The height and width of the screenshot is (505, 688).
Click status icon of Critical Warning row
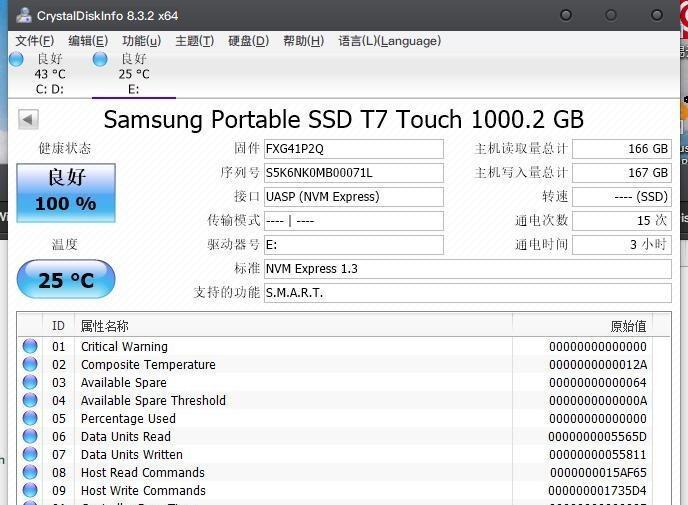point(30,346)
